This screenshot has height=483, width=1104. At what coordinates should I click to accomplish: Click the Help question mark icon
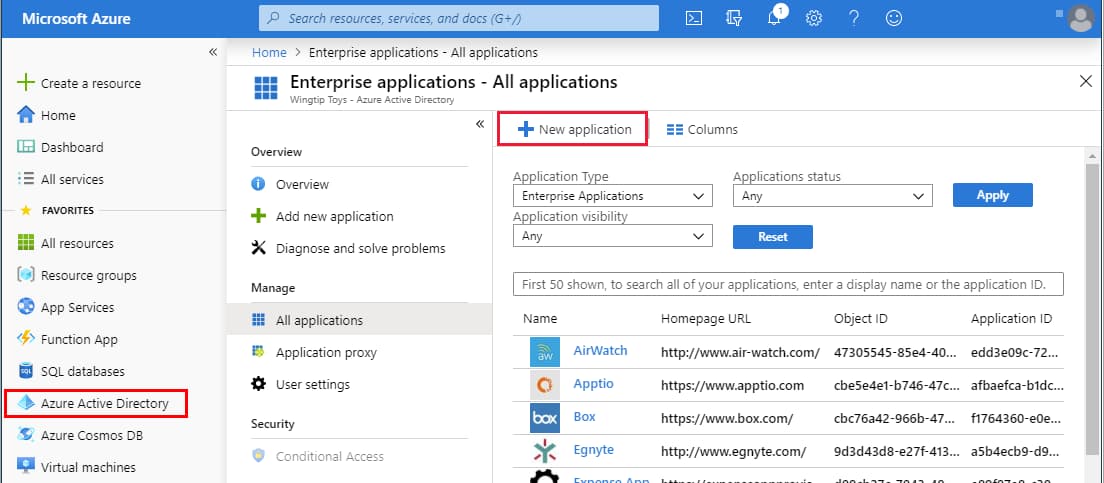854,18
